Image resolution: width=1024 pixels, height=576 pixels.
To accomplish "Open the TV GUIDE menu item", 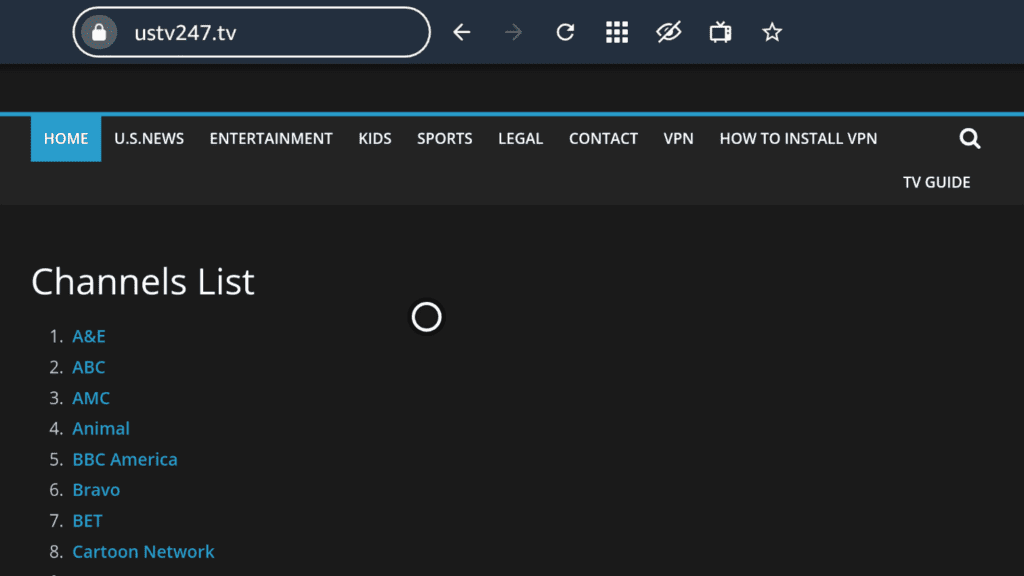I will pyautogui.click(x=936, y=182).
